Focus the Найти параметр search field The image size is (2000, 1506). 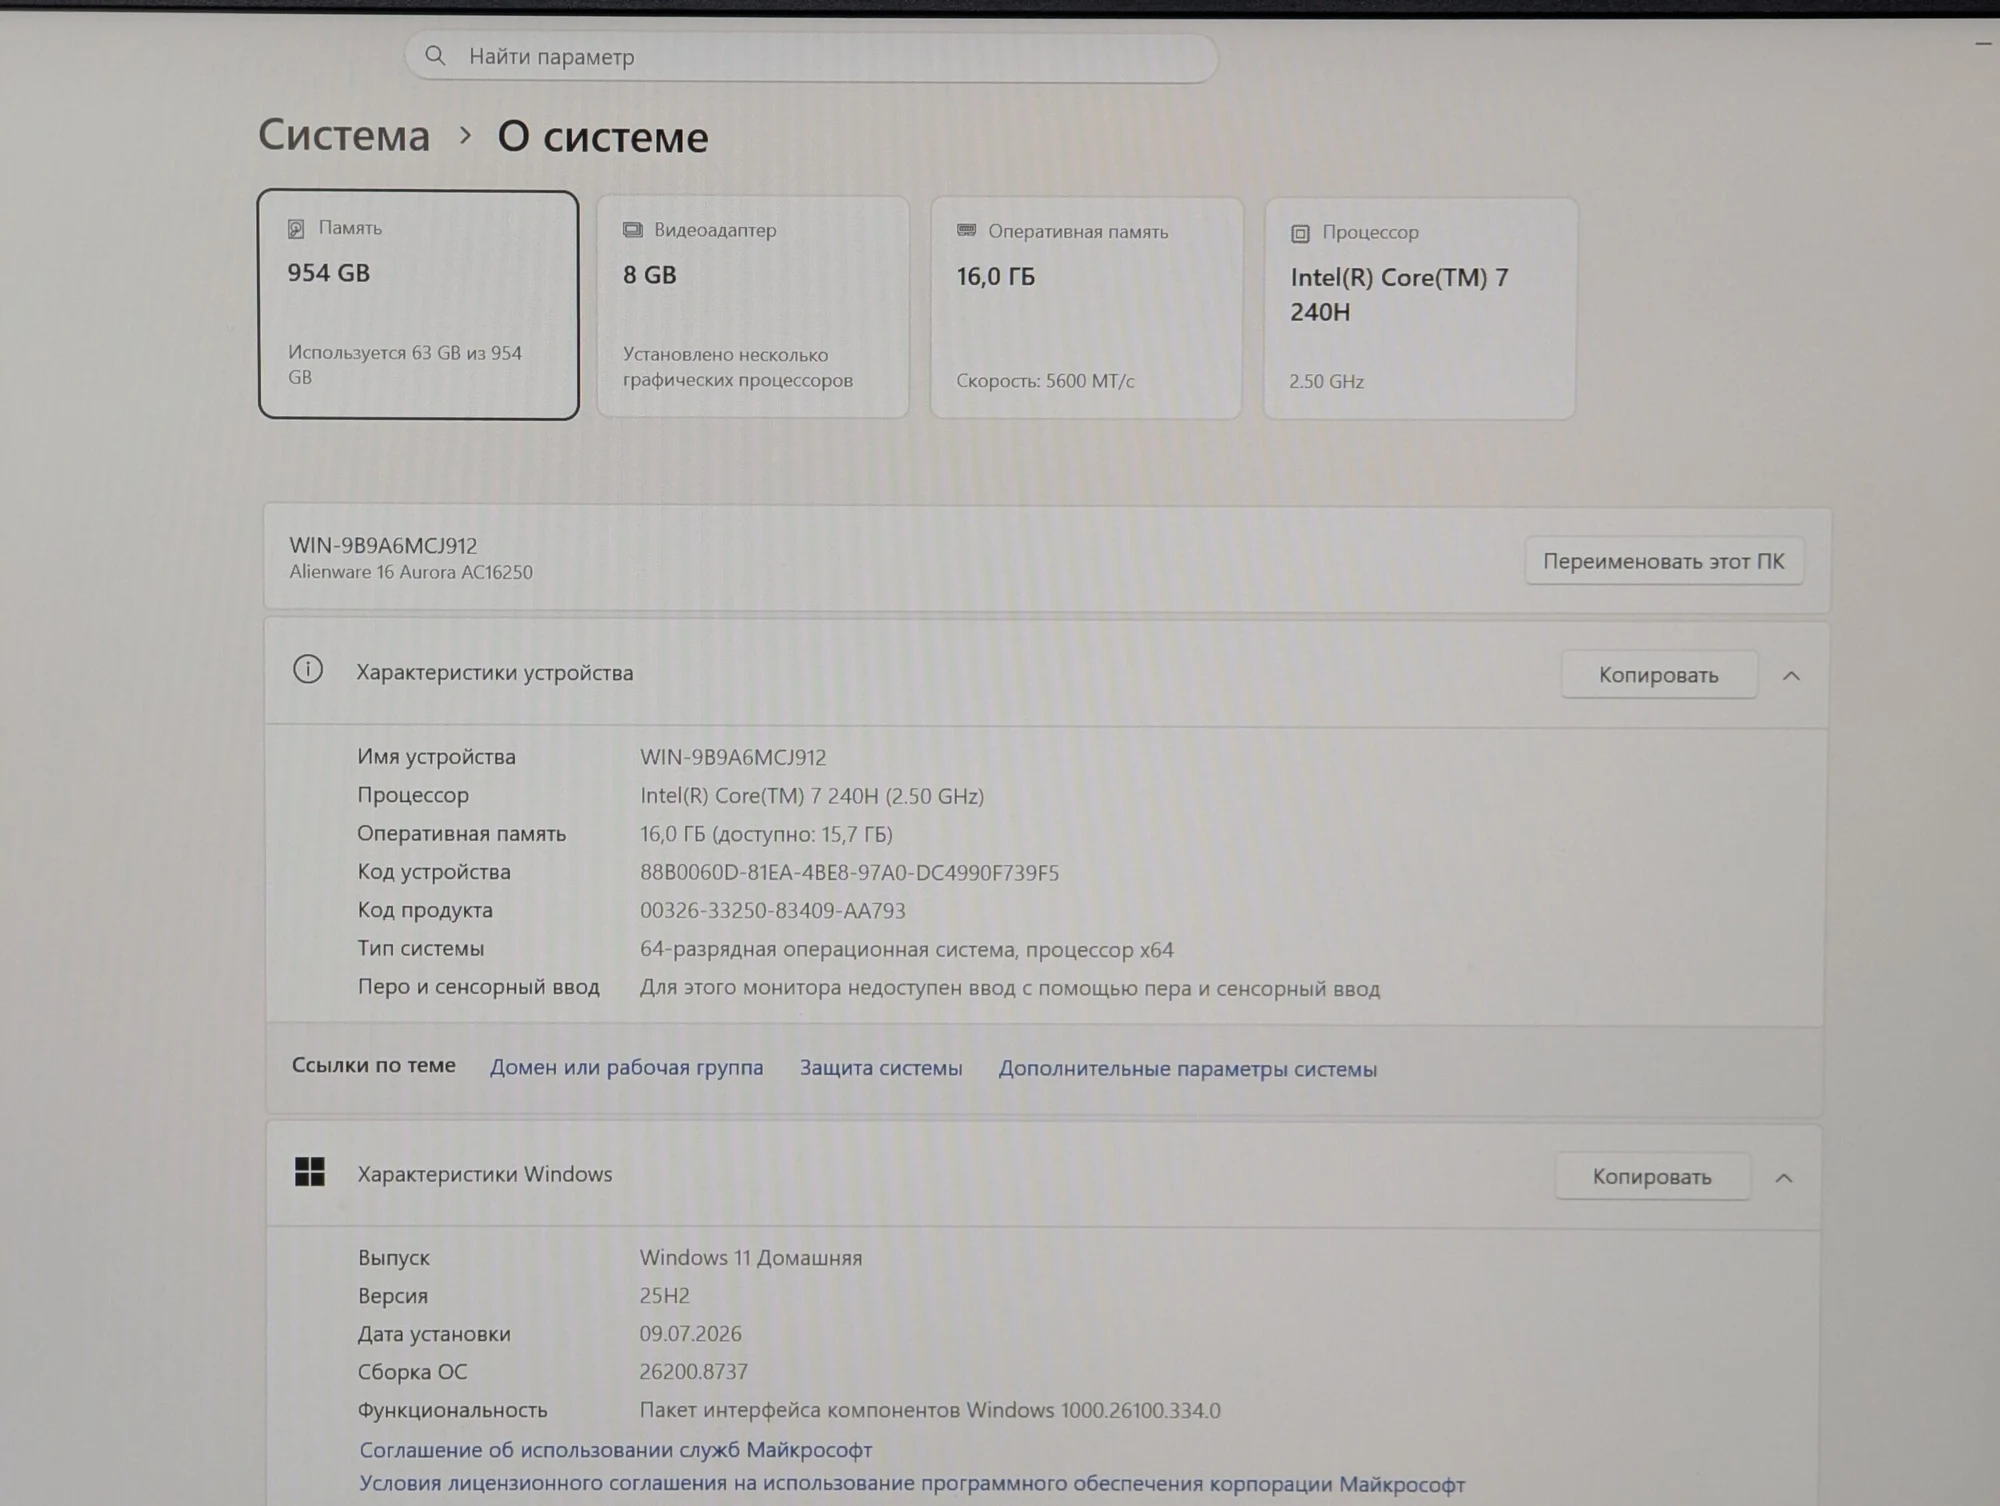click(x=811, y=57)
